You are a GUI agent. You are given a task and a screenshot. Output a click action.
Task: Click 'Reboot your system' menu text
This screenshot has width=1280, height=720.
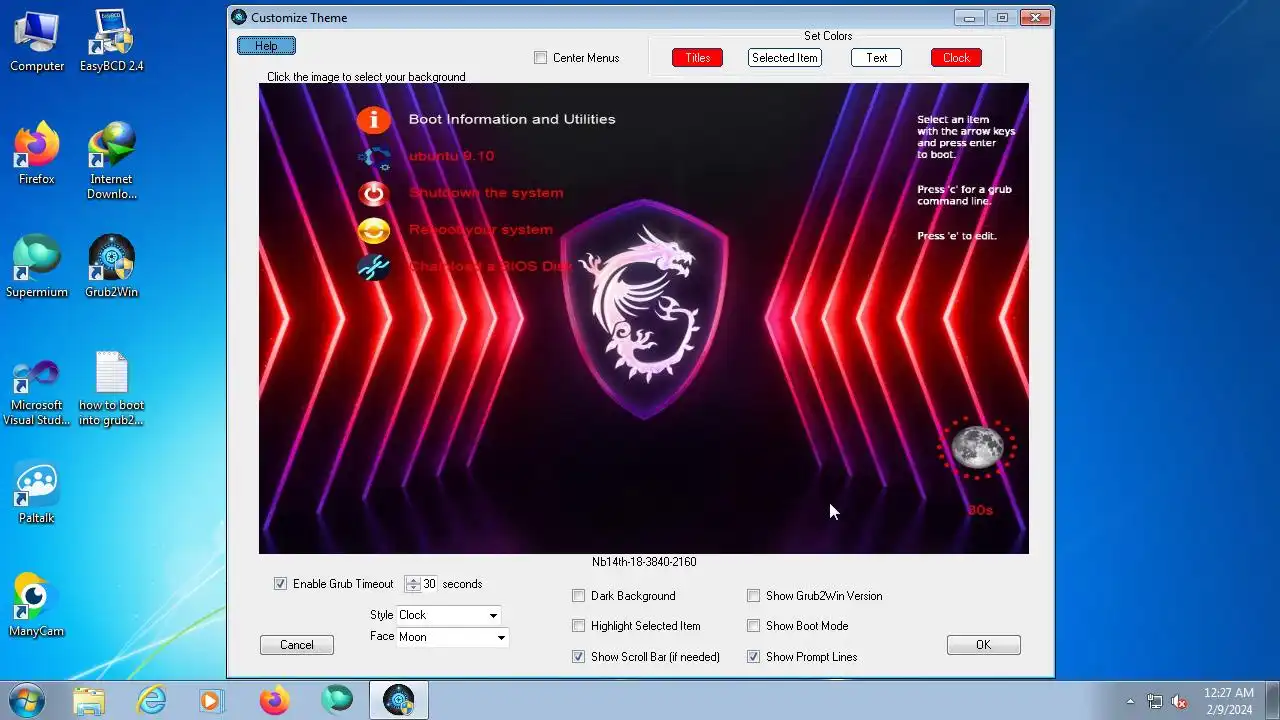click(x=481, y=230)
